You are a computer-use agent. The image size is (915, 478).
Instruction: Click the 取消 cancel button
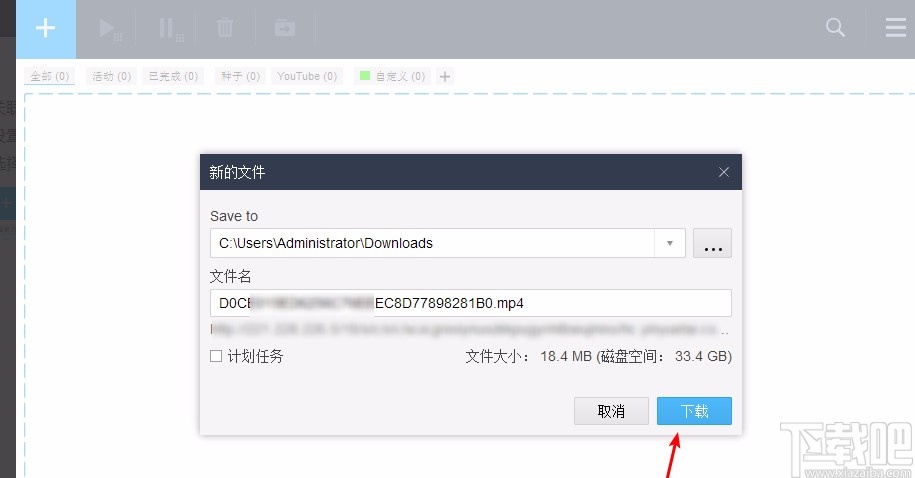pyautogui.click(x=611, y=411)
